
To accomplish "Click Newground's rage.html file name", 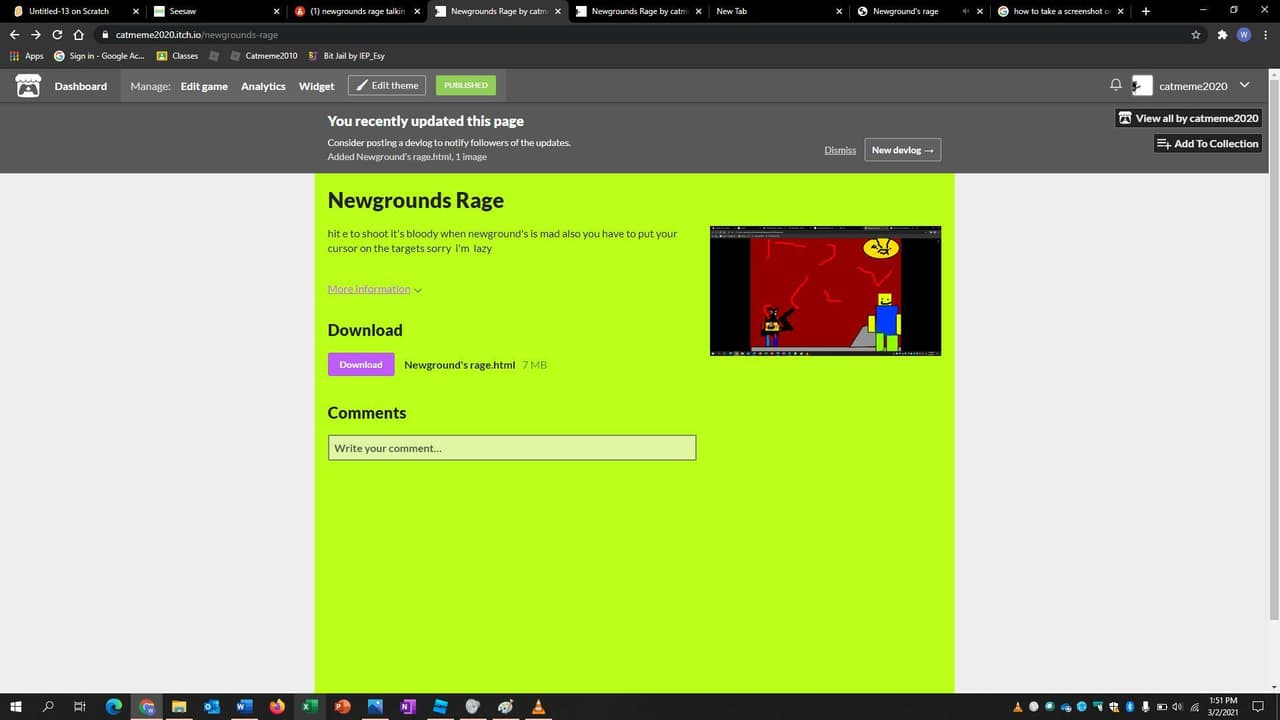I will point(460,365).
